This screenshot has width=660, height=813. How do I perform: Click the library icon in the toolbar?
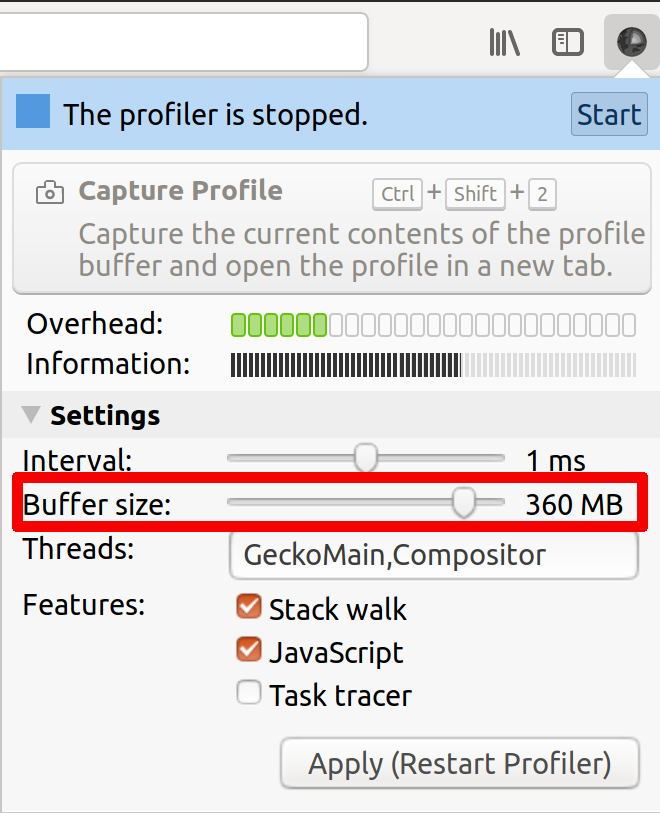click(504, 42)
